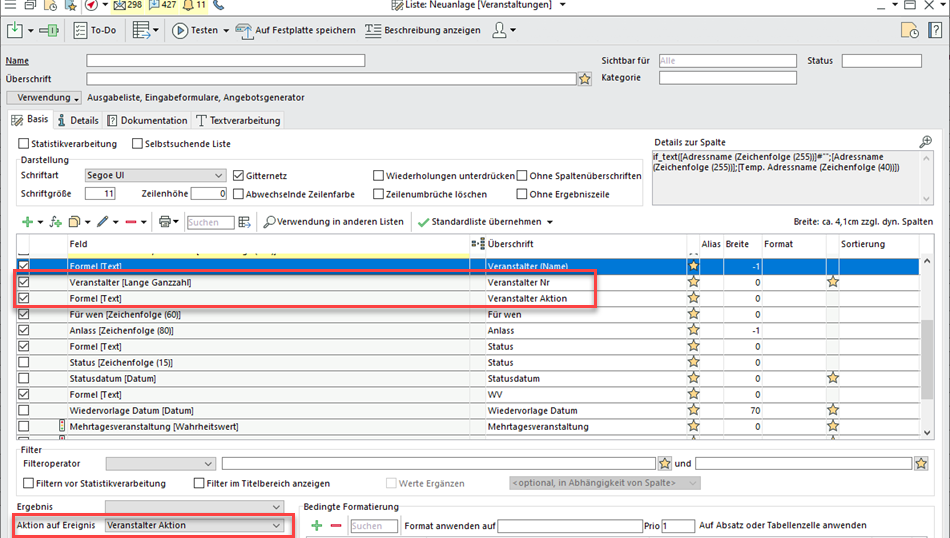Click the add formula (fx) icon
950x538 pixels.
55,222
